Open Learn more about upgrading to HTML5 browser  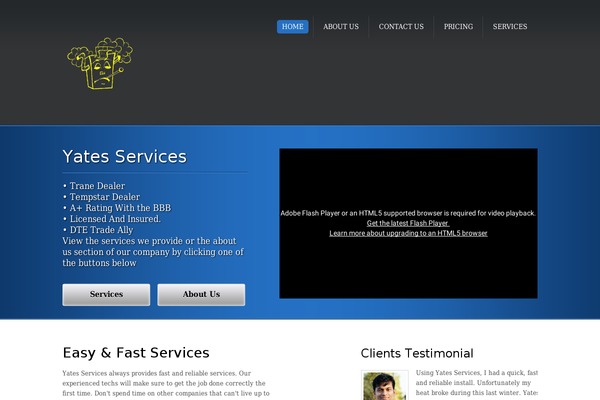coord(408,233)
